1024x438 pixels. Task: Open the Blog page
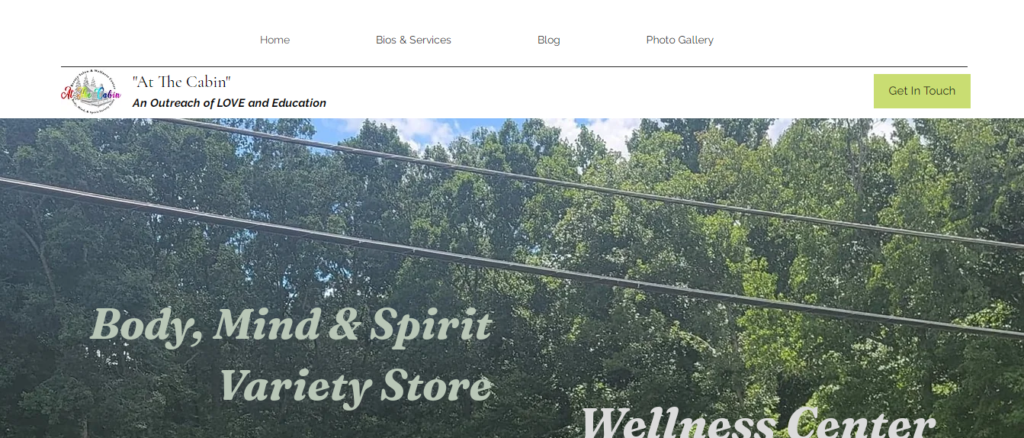click(x=549, y=40)
